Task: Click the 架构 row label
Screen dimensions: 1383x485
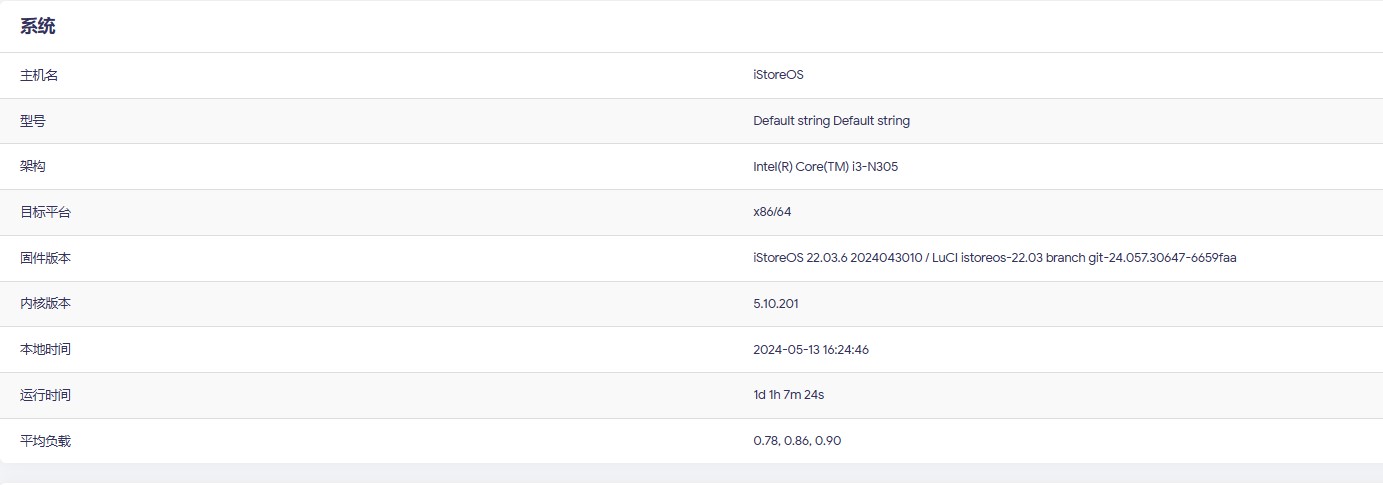Action: pyautogui.click(x=33, y=167)
